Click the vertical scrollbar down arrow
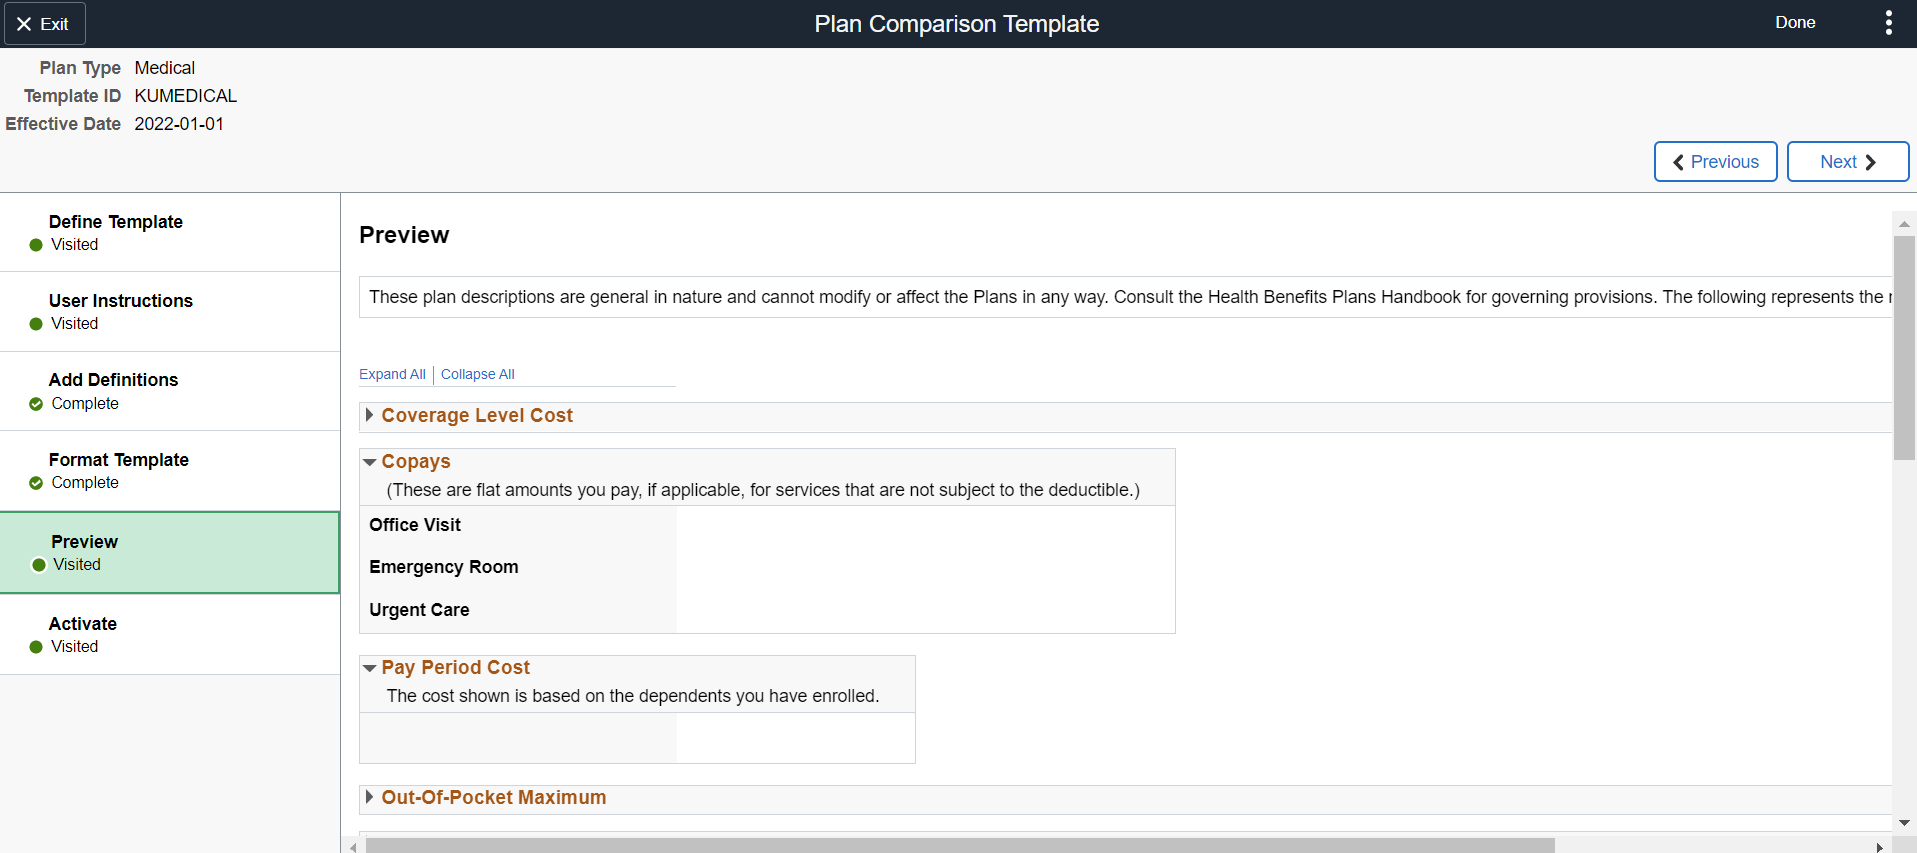The width and height of the screenshot is (1917, 853). pos(1904,823)
